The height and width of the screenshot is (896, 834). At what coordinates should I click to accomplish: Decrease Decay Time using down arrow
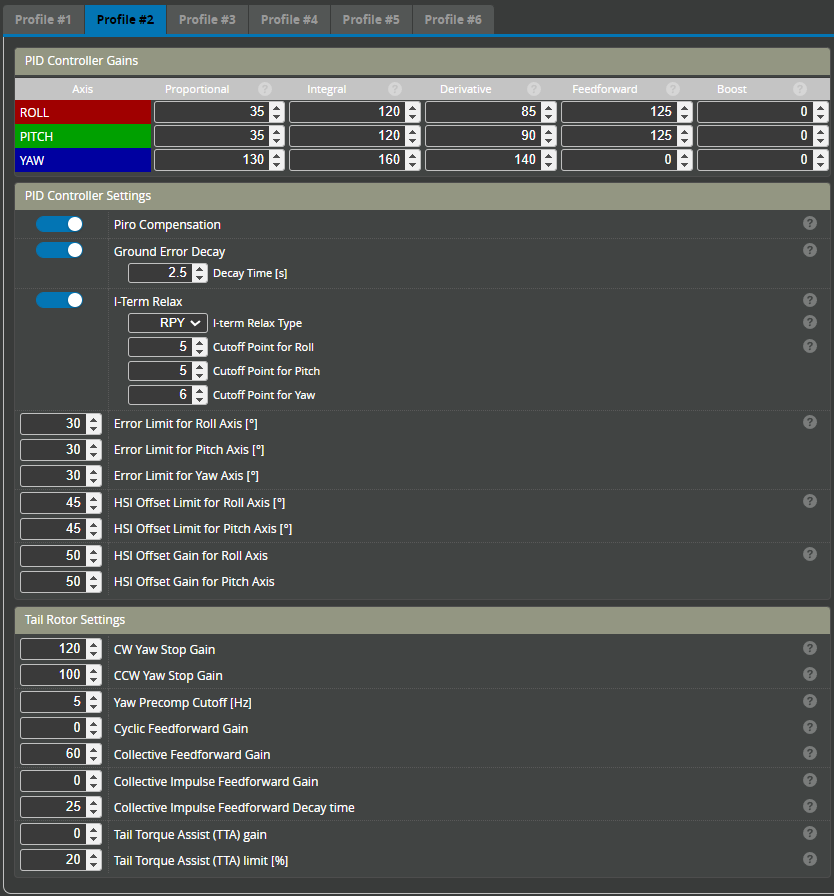(x=200, y=277)
